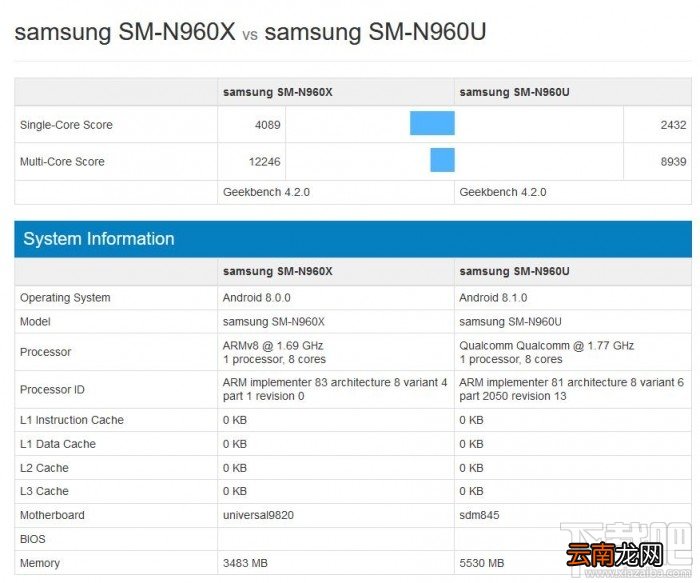Click Model row label
700x583 pixels.
(x=35, y=322)
